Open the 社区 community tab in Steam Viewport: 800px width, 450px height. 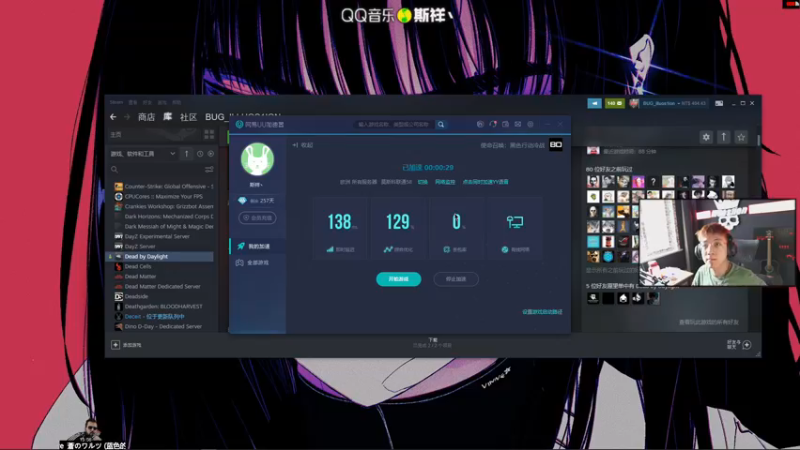pos(188,117)
